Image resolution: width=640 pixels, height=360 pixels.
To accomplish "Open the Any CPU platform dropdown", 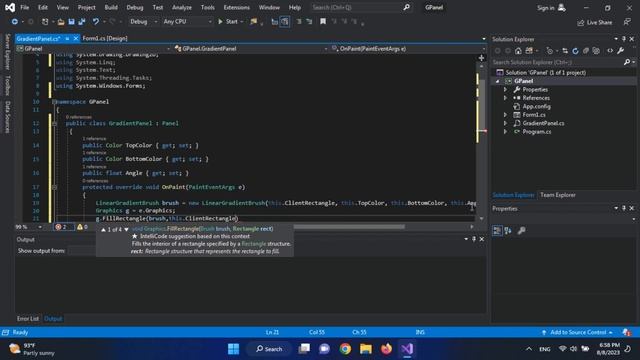I will 187,22.
